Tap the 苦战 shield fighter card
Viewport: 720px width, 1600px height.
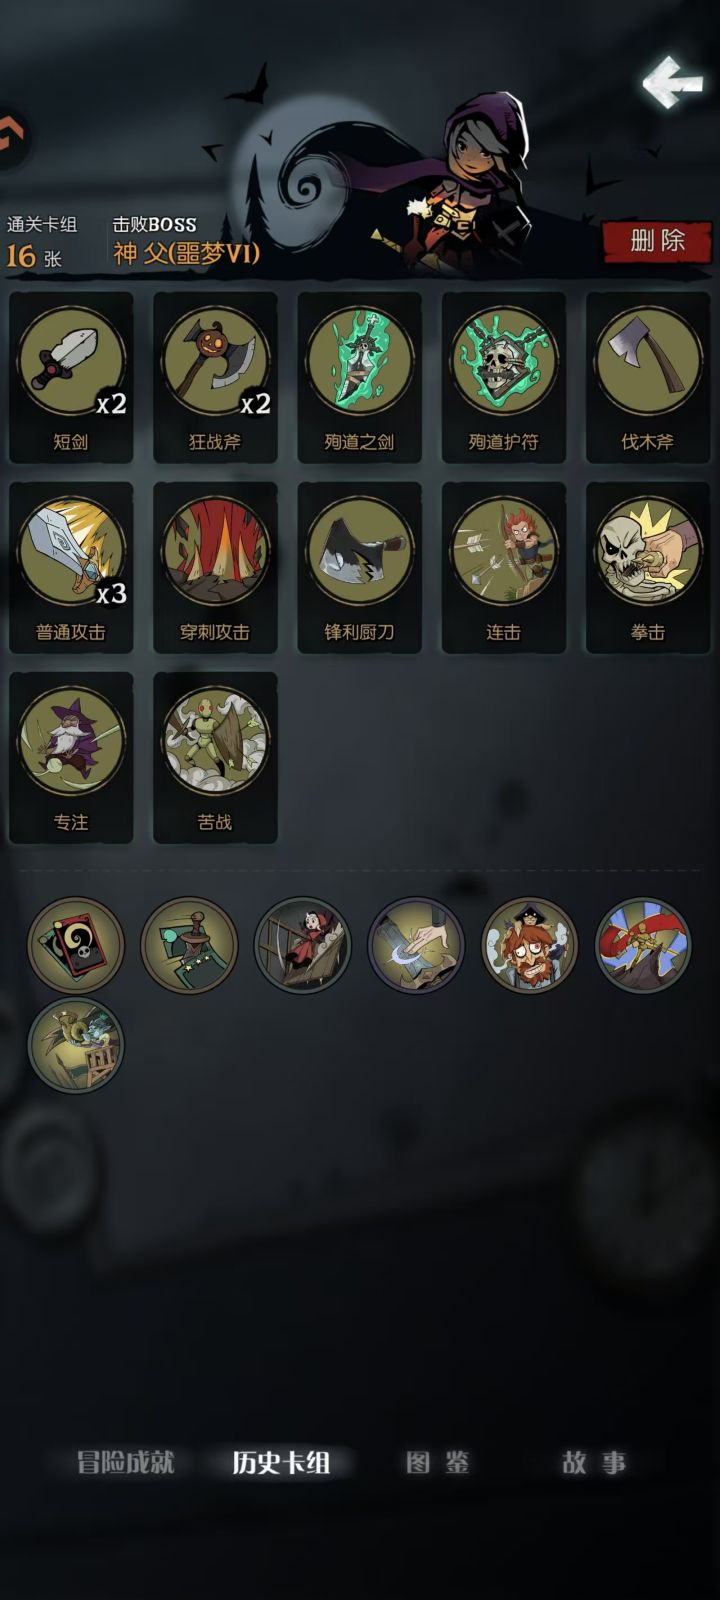(x=215, y=758)
